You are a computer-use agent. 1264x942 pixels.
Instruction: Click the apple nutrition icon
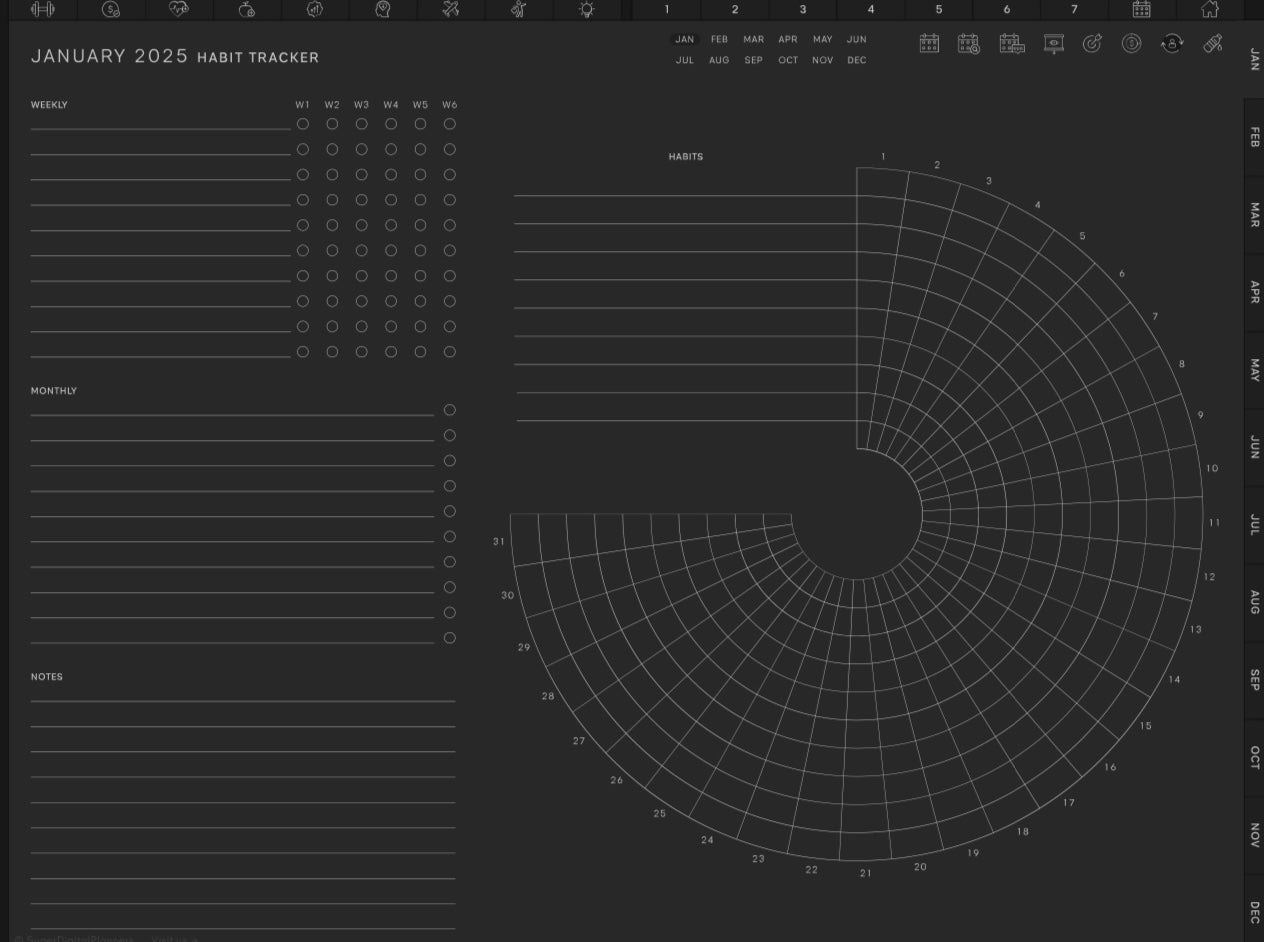247,9
